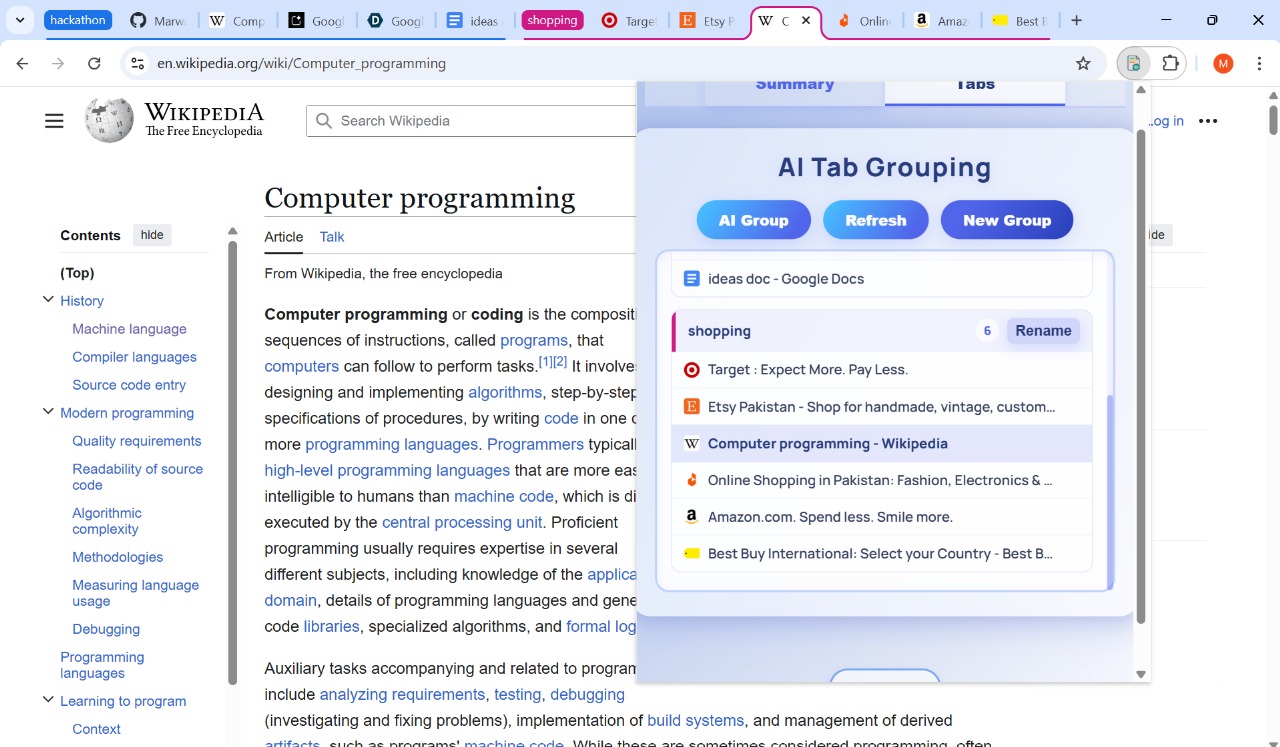Follow the algorithms link in article
1280x747 pixels.
click(505, 392)
